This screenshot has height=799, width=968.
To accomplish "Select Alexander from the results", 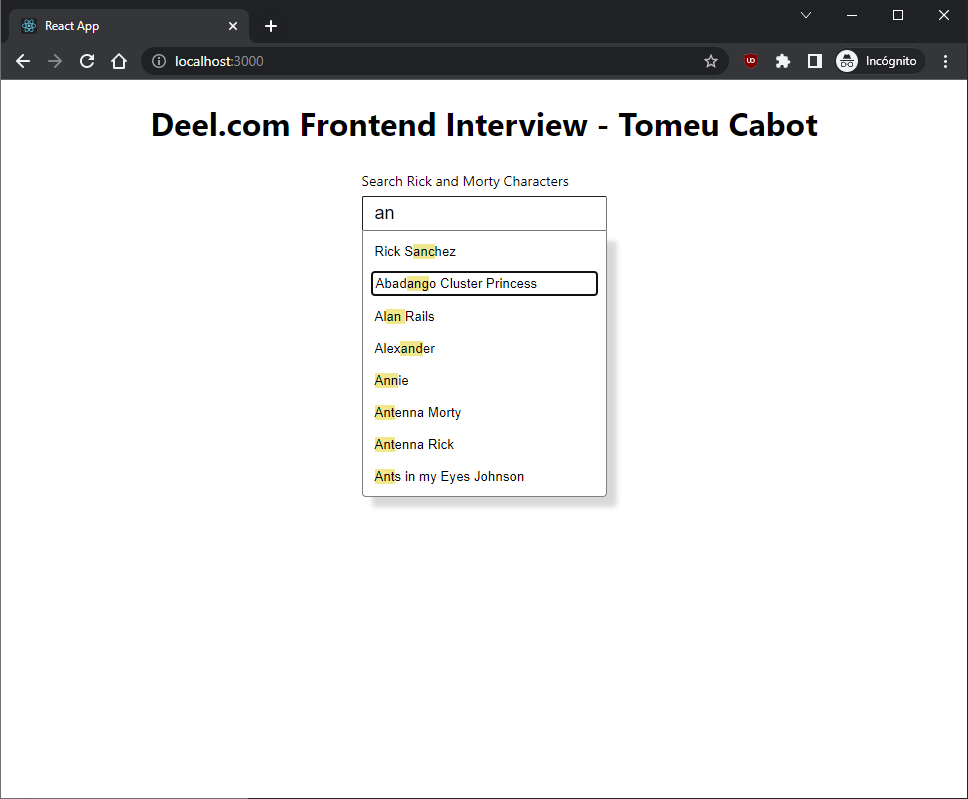I will pos(484,348).
